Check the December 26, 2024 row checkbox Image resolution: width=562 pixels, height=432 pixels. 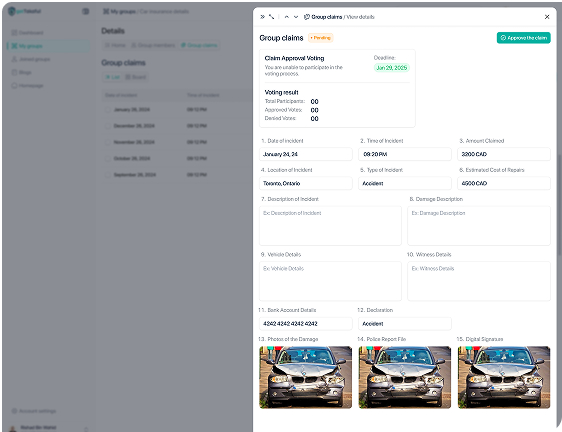pyautogui.click(x=108, y=126)
